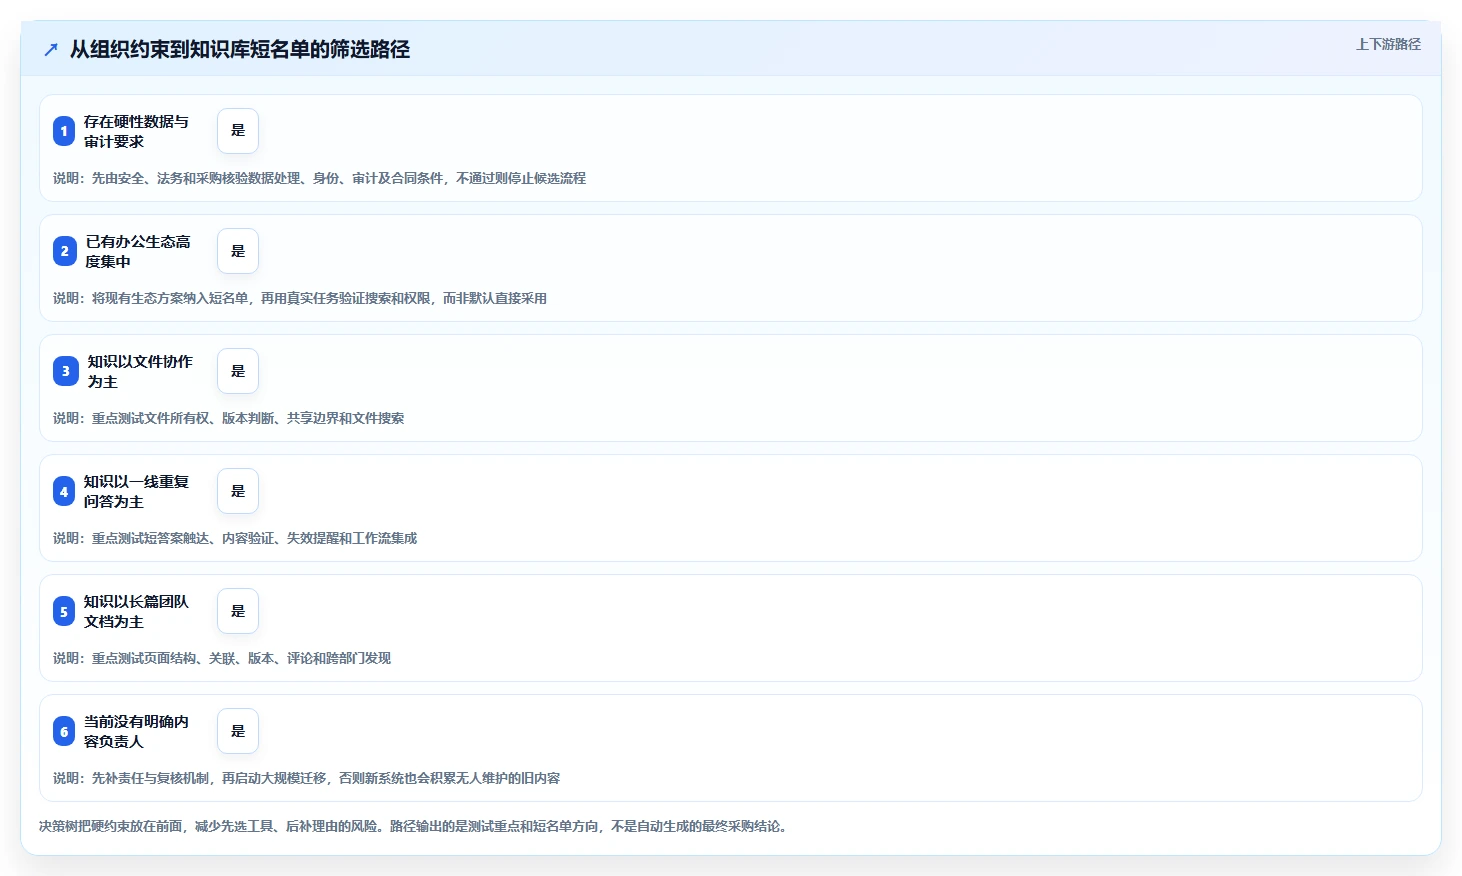Click the heading 存在硬性数据与审计要求
This screenshot has height=876, width=1462.
[136, 131]
